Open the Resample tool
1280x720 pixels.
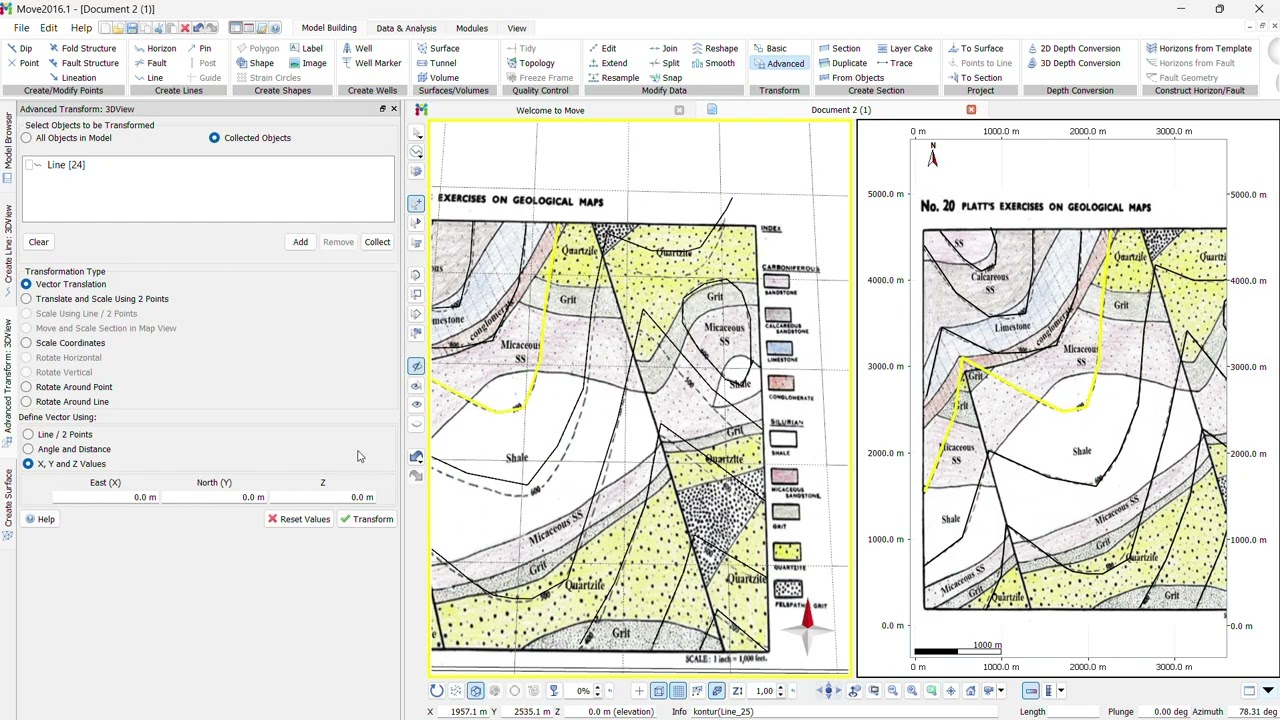tap(614, 78)
